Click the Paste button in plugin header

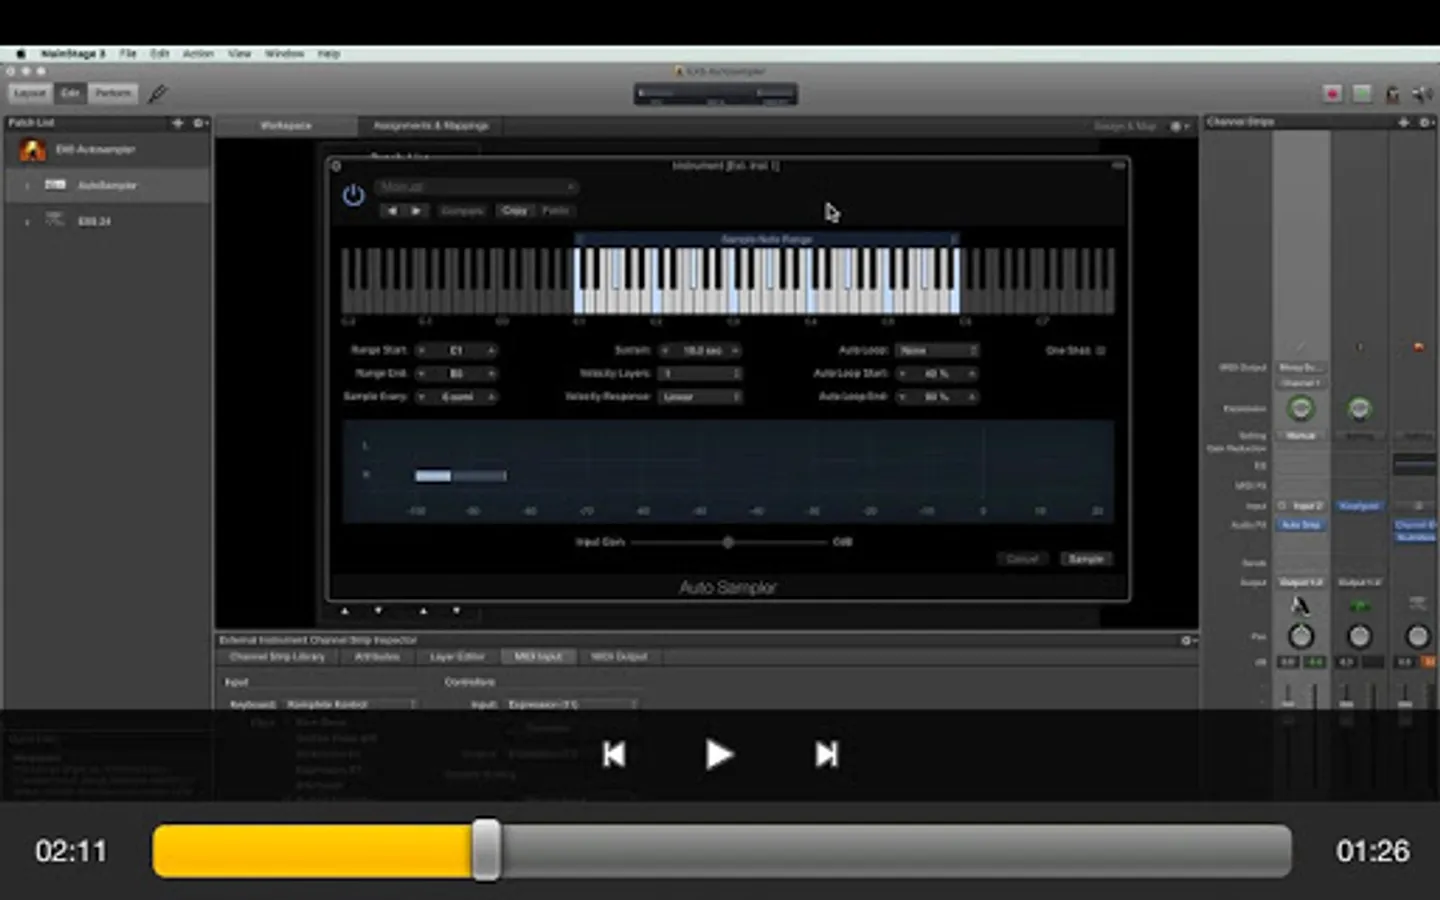point(555,211)
